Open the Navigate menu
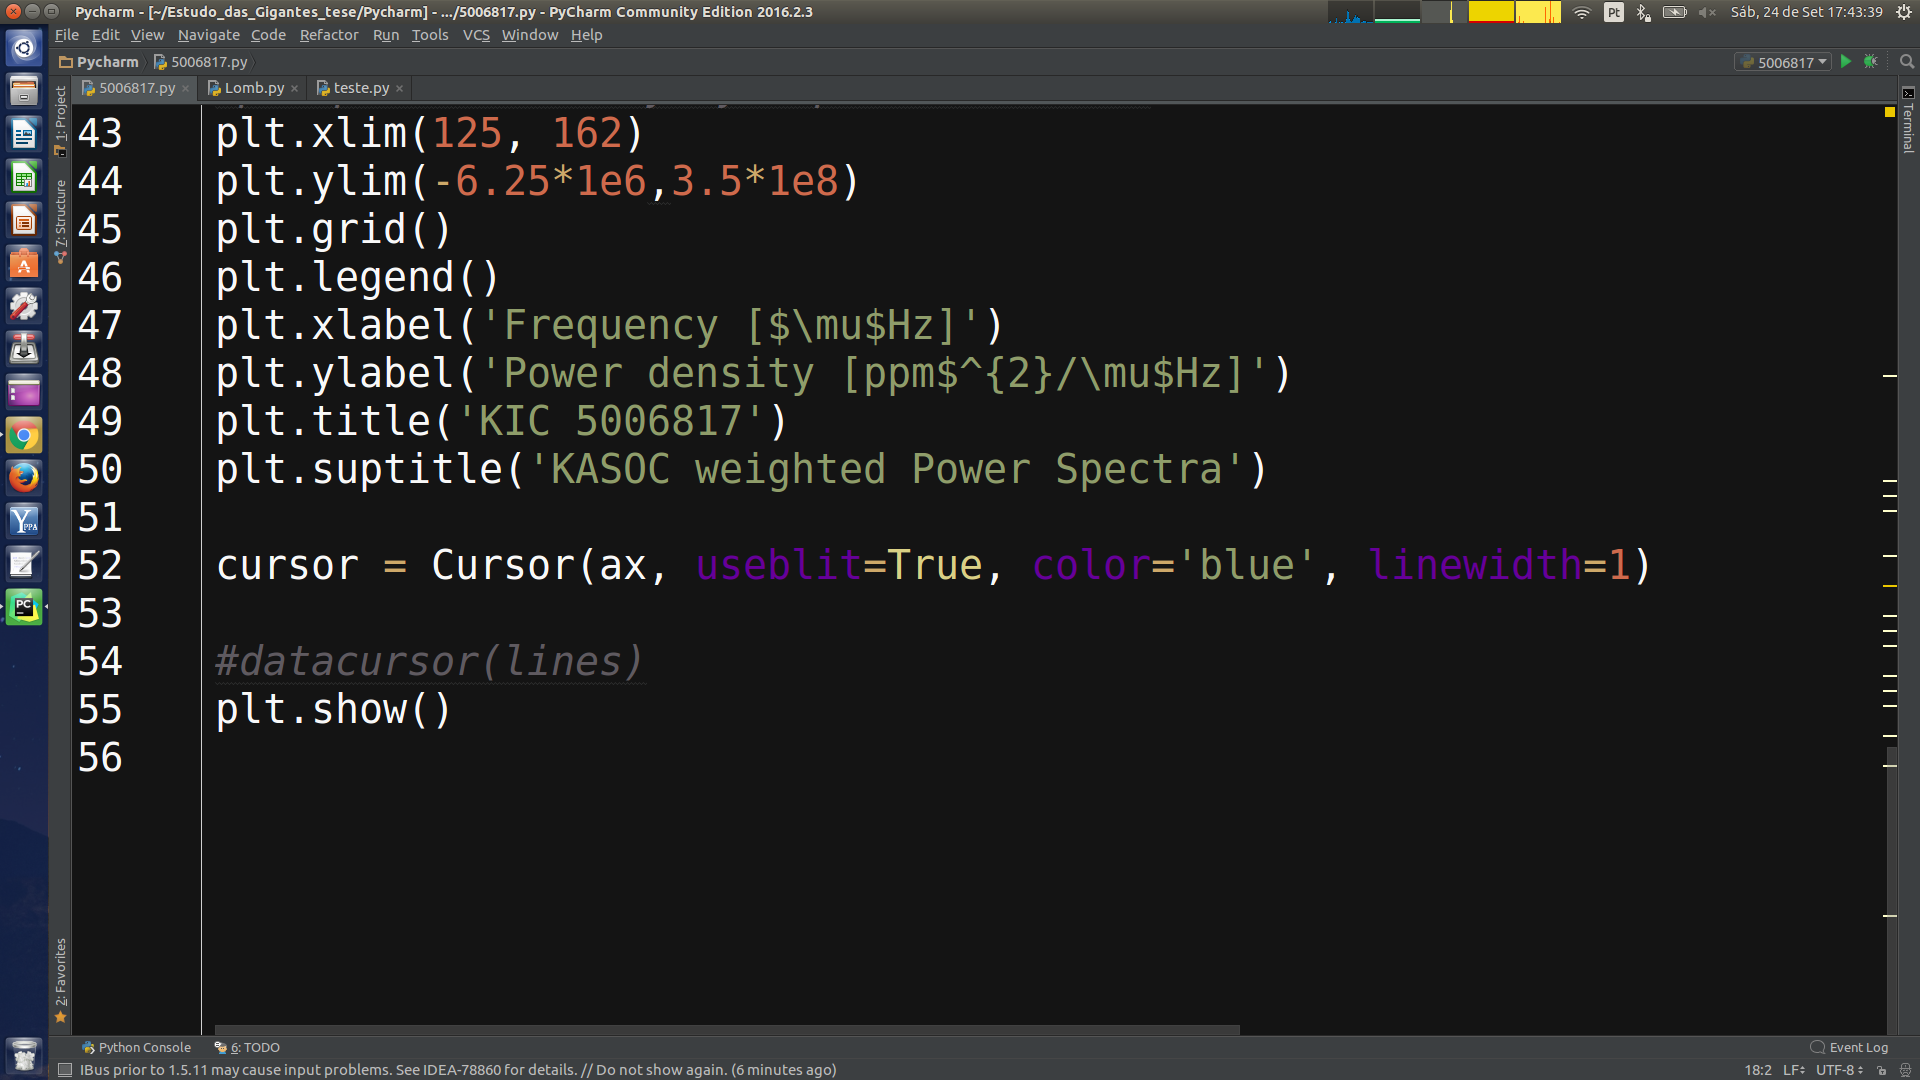1920x1080 pixels. click(x=209, y=35)
